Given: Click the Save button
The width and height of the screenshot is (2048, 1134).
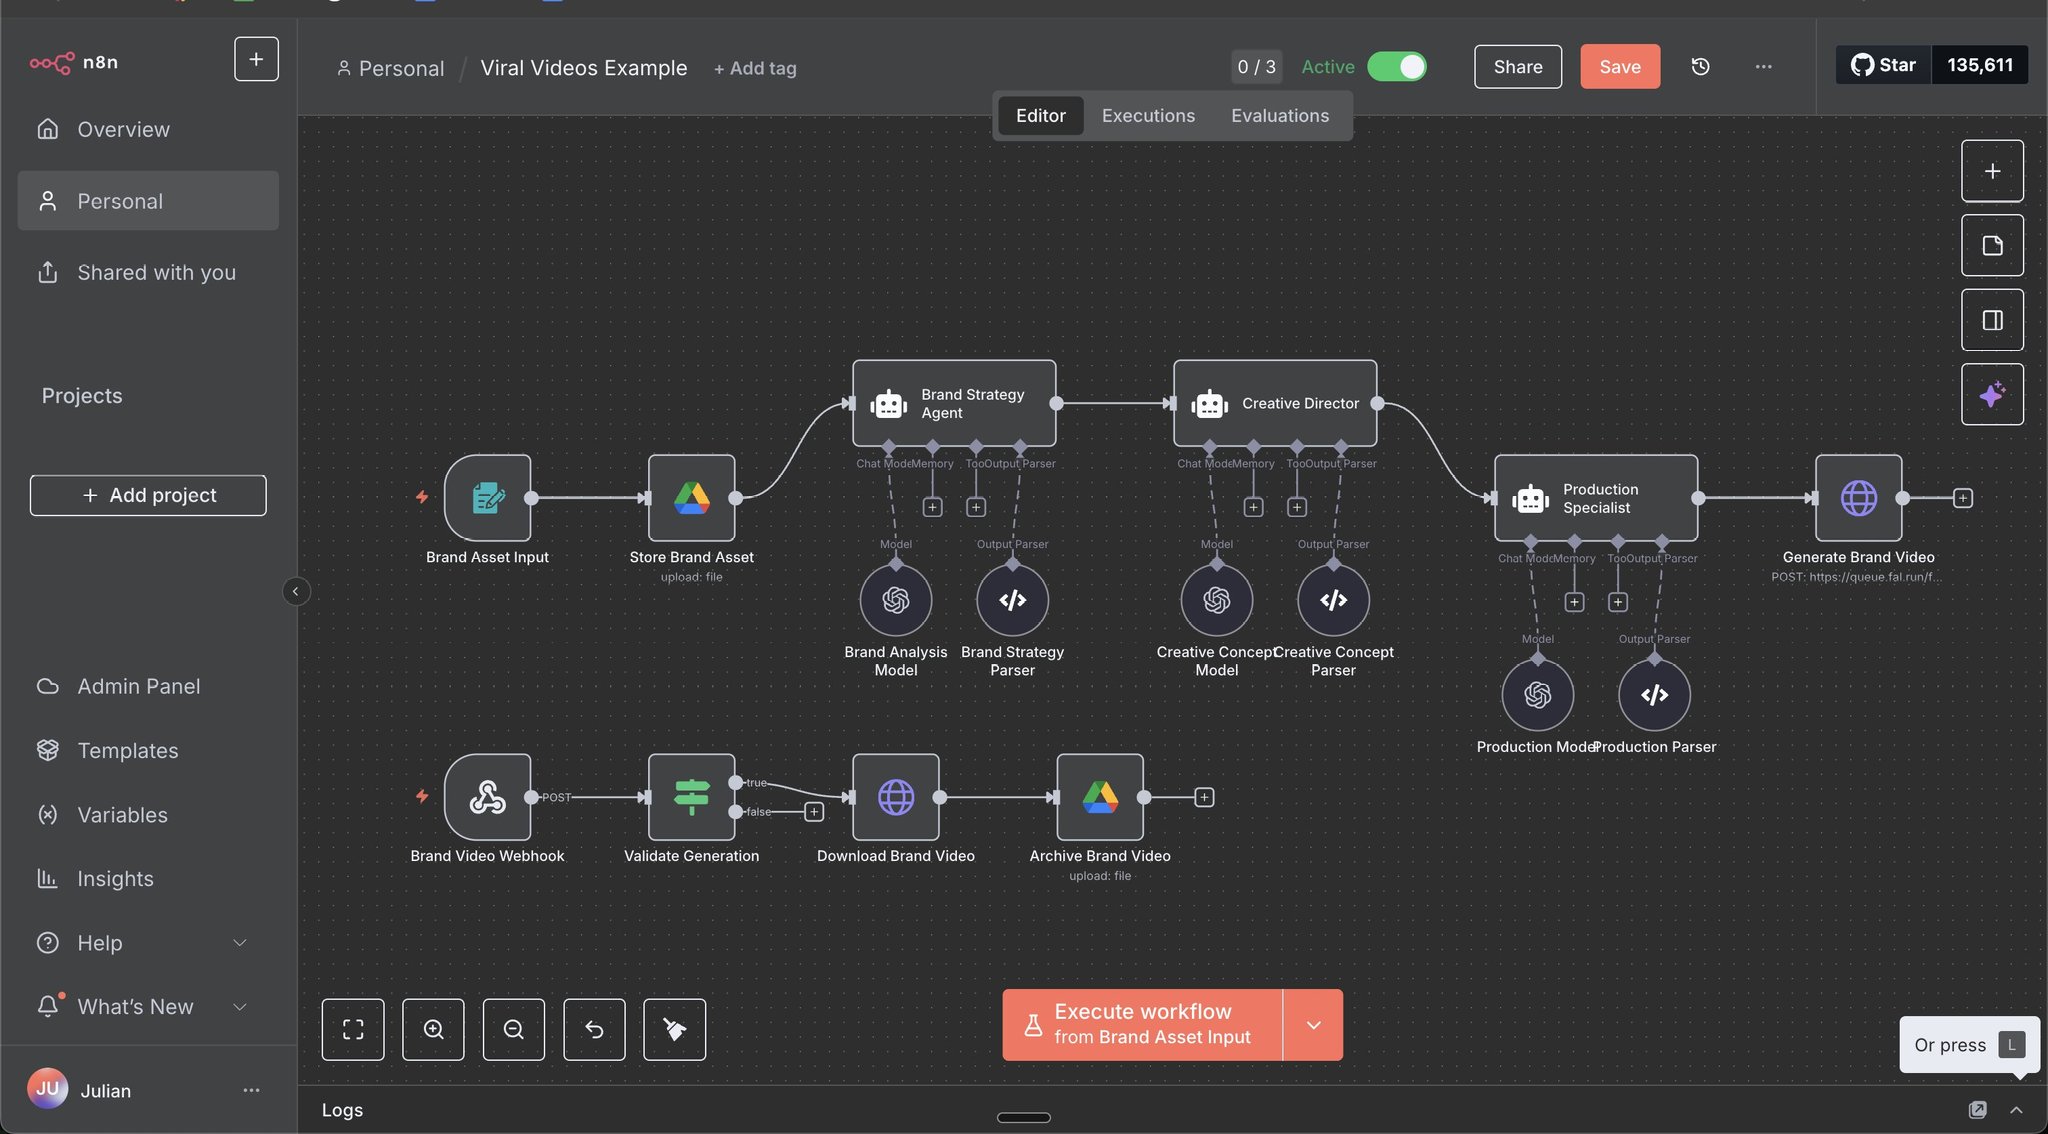Looking at the screenshot, I should click(1620, 66).
